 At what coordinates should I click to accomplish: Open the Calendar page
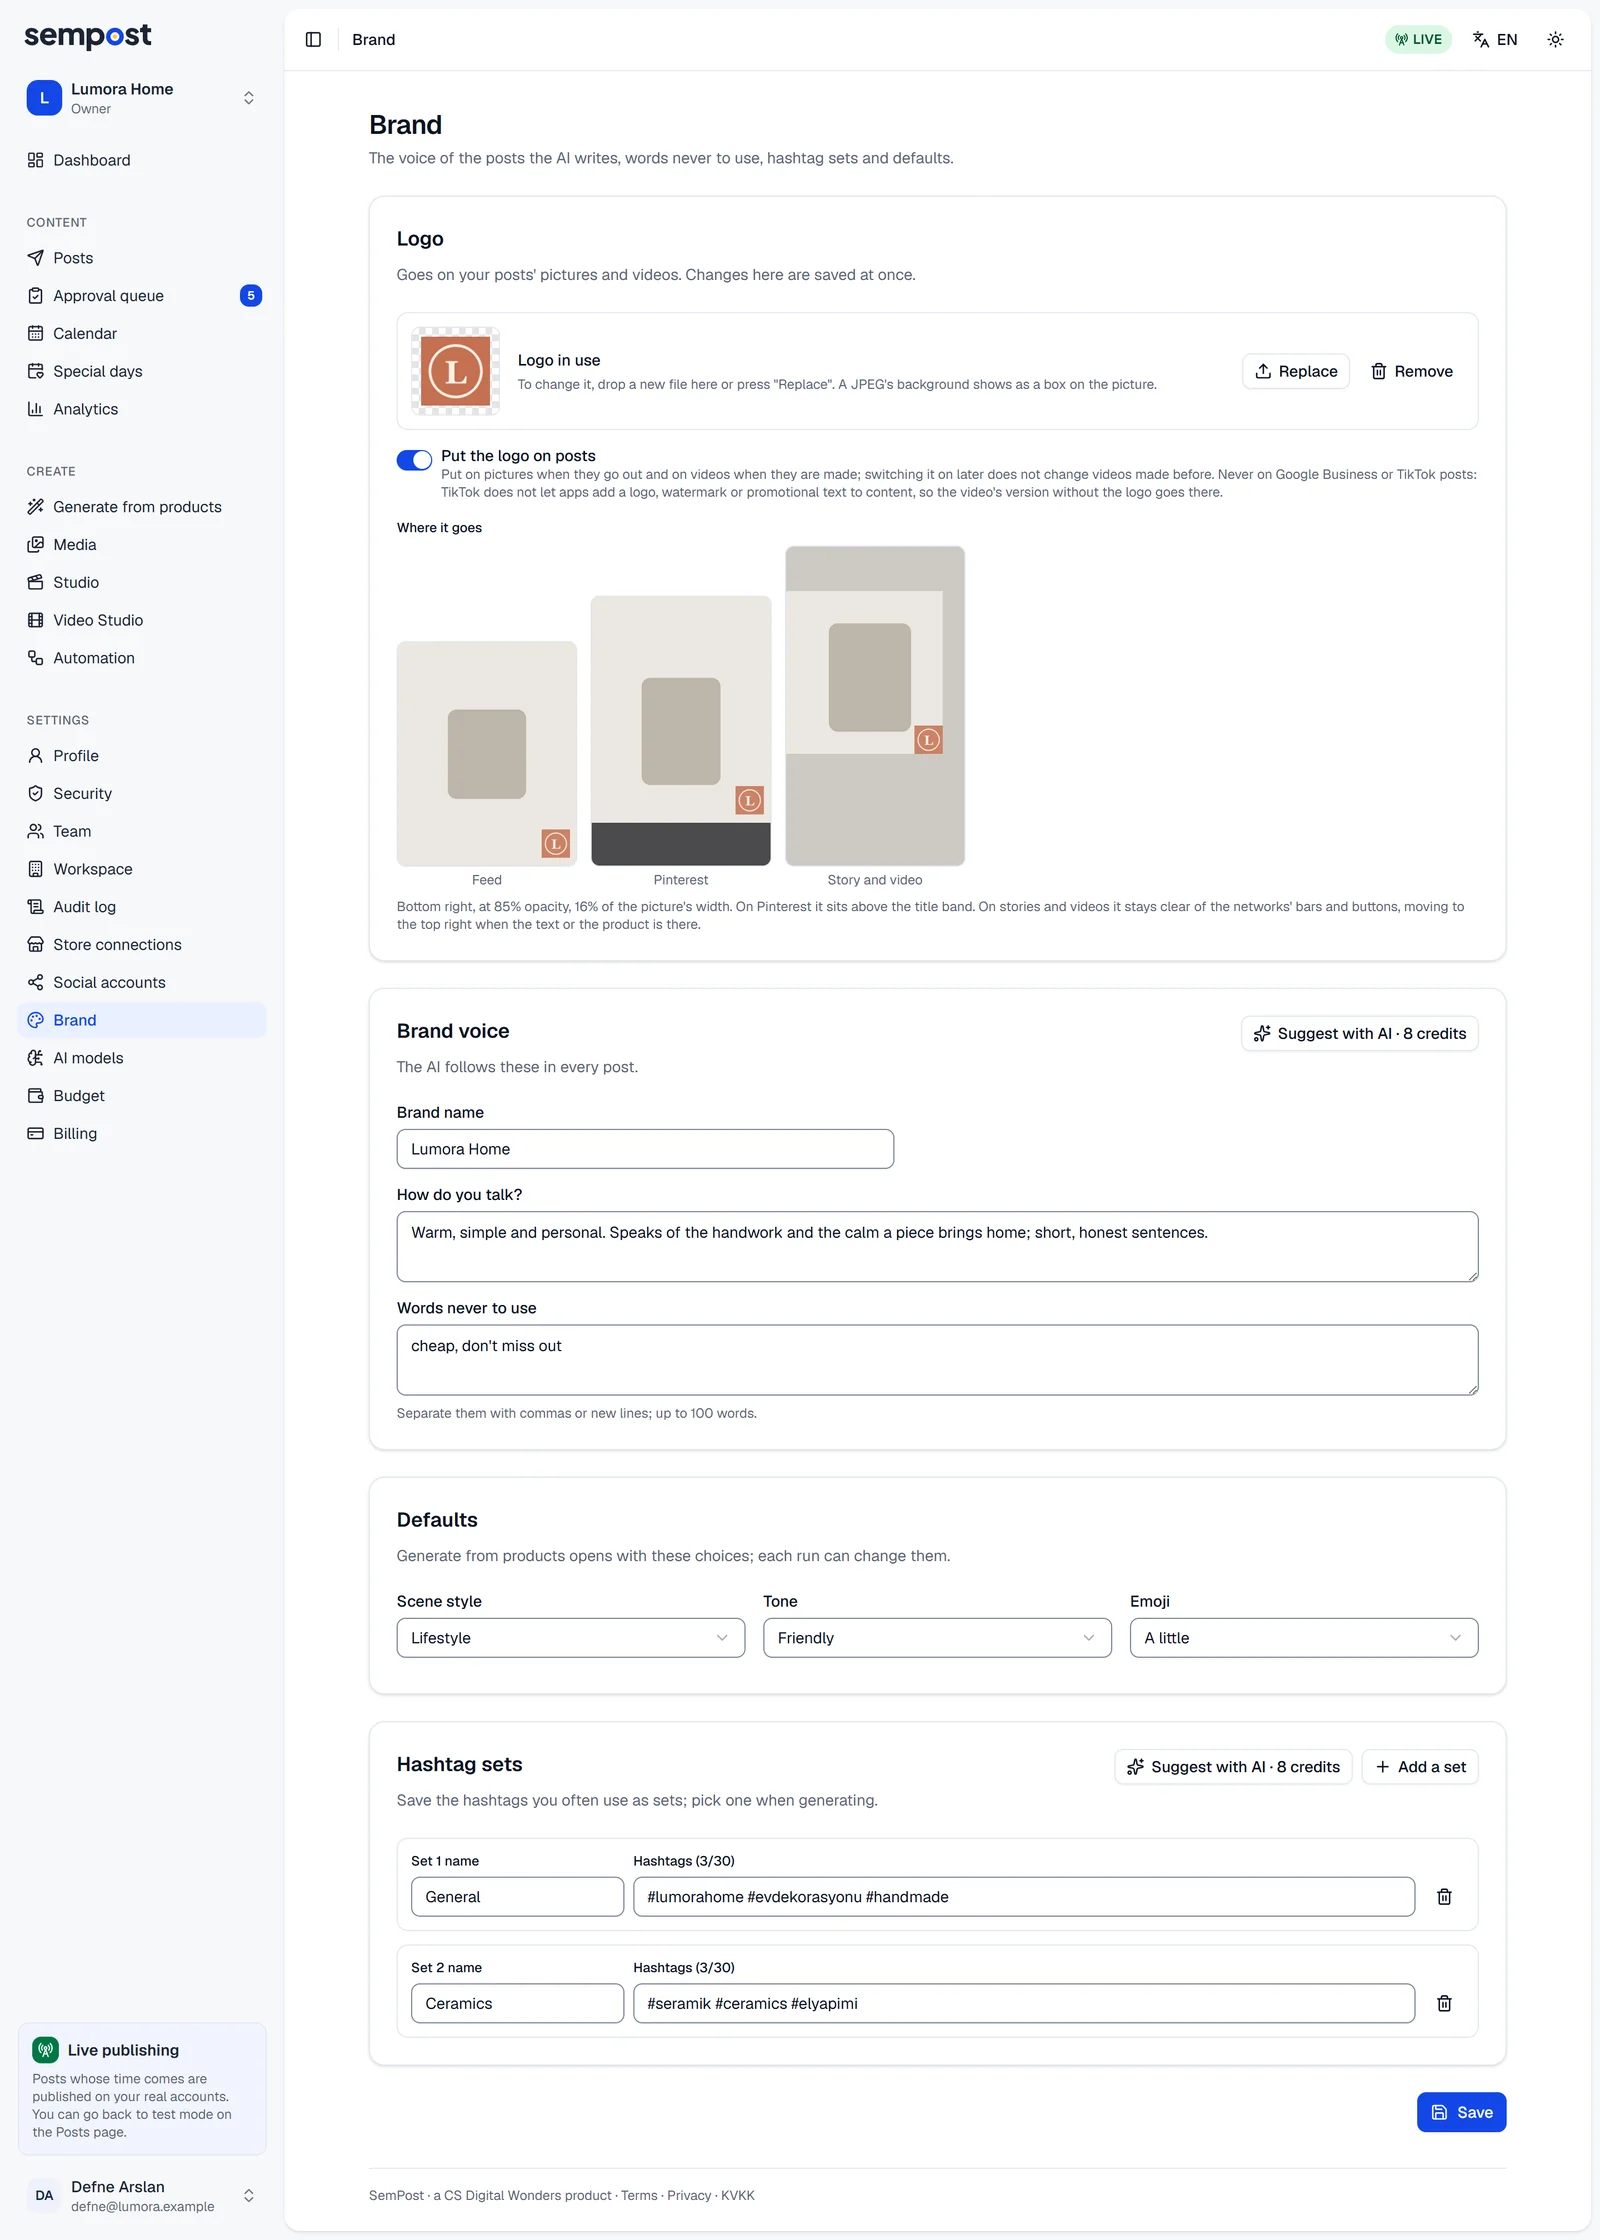(142, 333)
